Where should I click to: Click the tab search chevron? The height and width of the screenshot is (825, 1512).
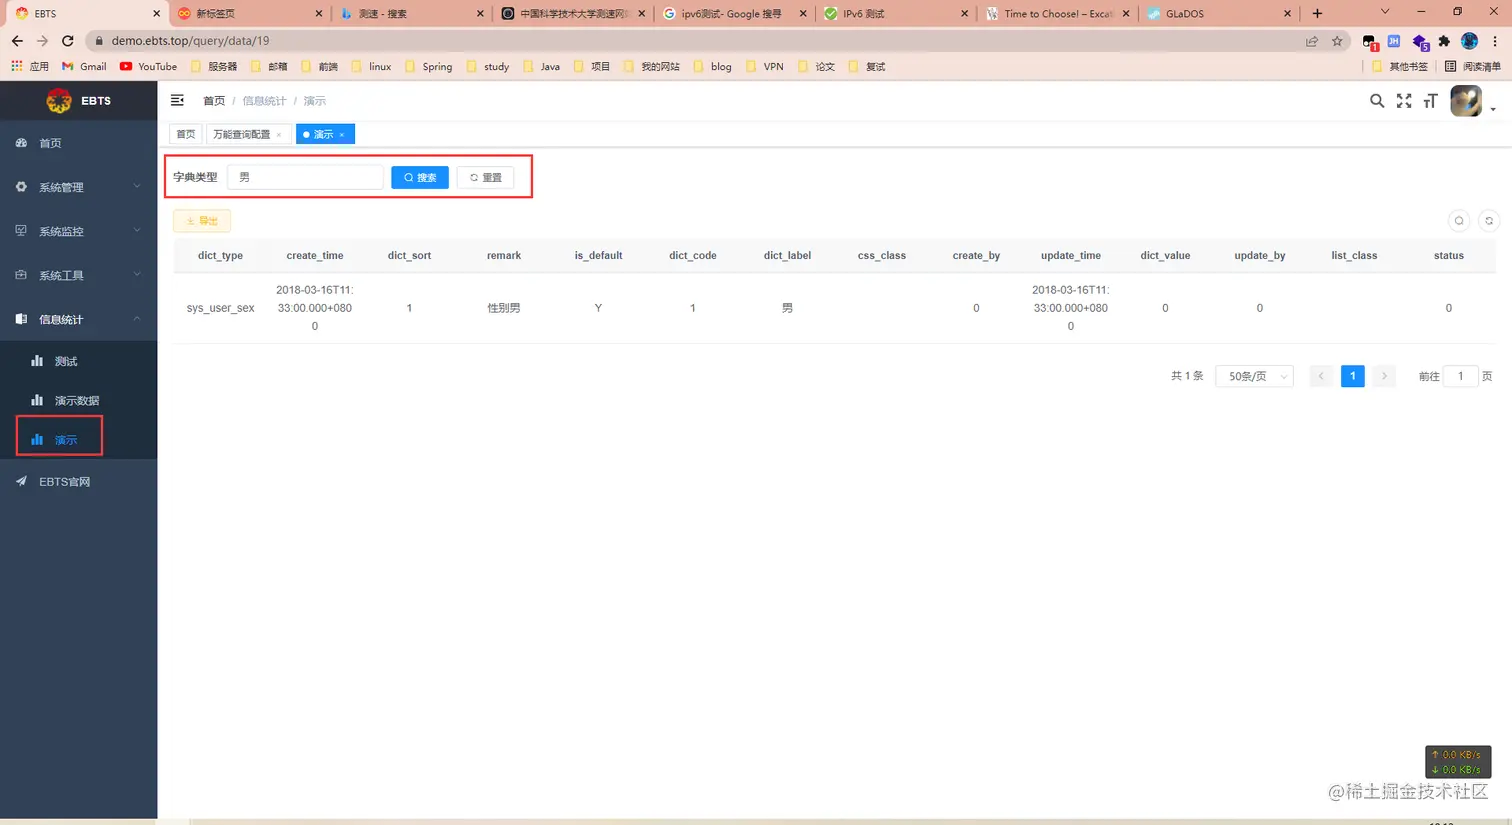point(1384,12)
